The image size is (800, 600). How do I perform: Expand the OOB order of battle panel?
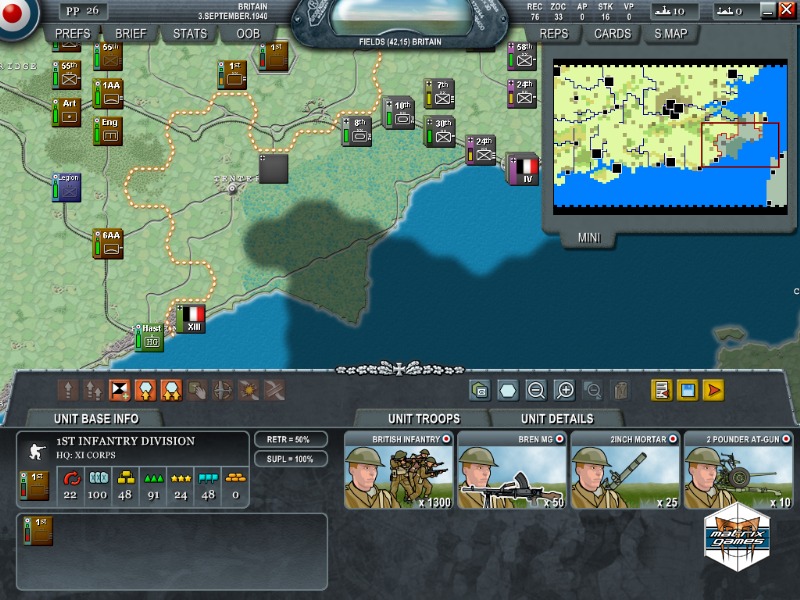(x=247, y=33)
